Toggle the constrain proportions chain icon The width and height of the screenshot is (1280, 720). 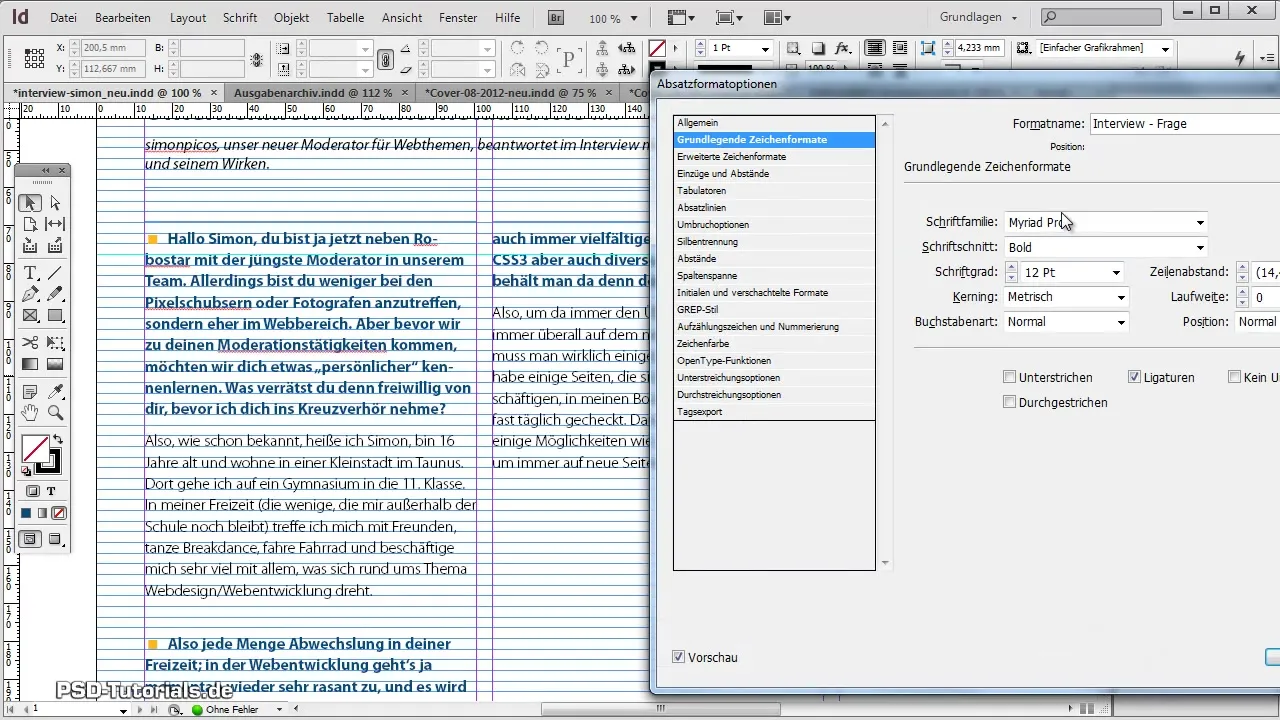pos(385,59)
